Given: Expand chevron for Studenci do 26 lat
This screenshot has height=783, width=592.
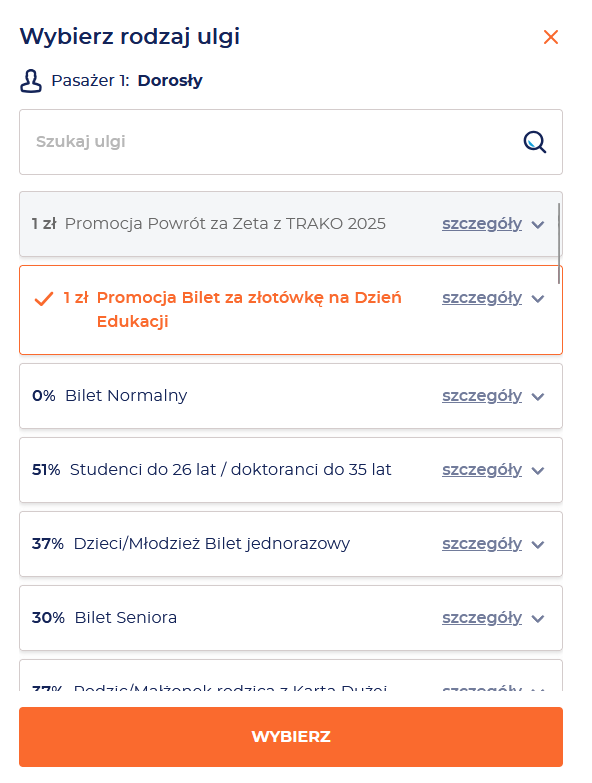Looking at the screenshot, I should tap(538, 470).
